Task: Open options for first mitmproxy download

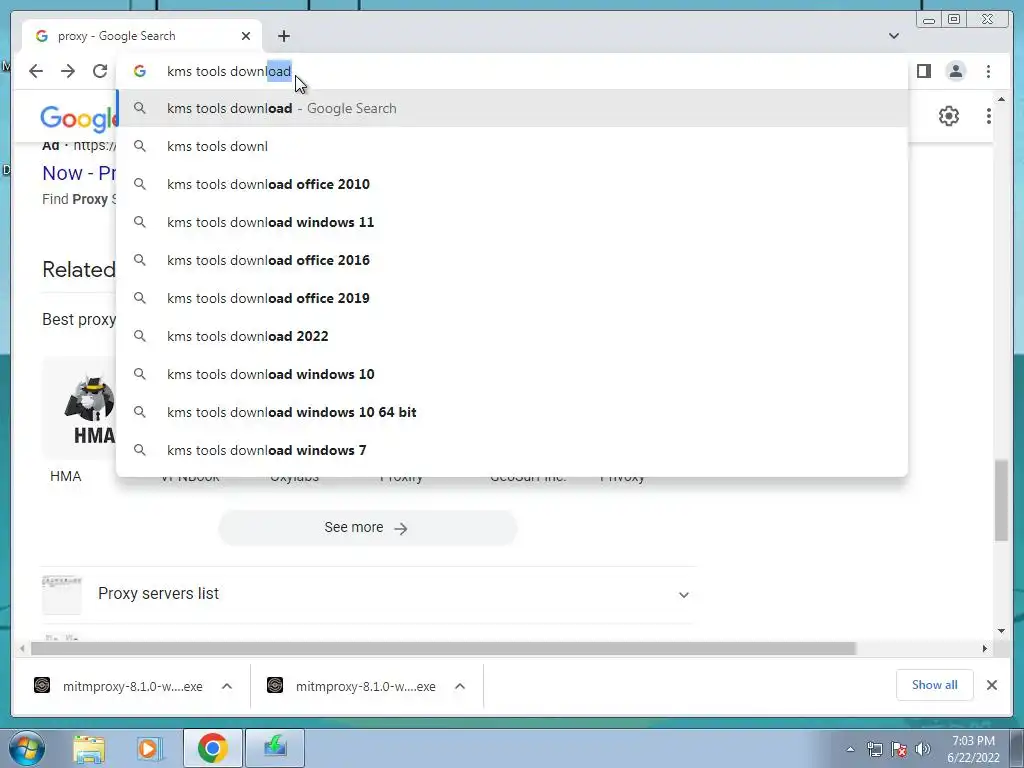Action: (227, 686)
